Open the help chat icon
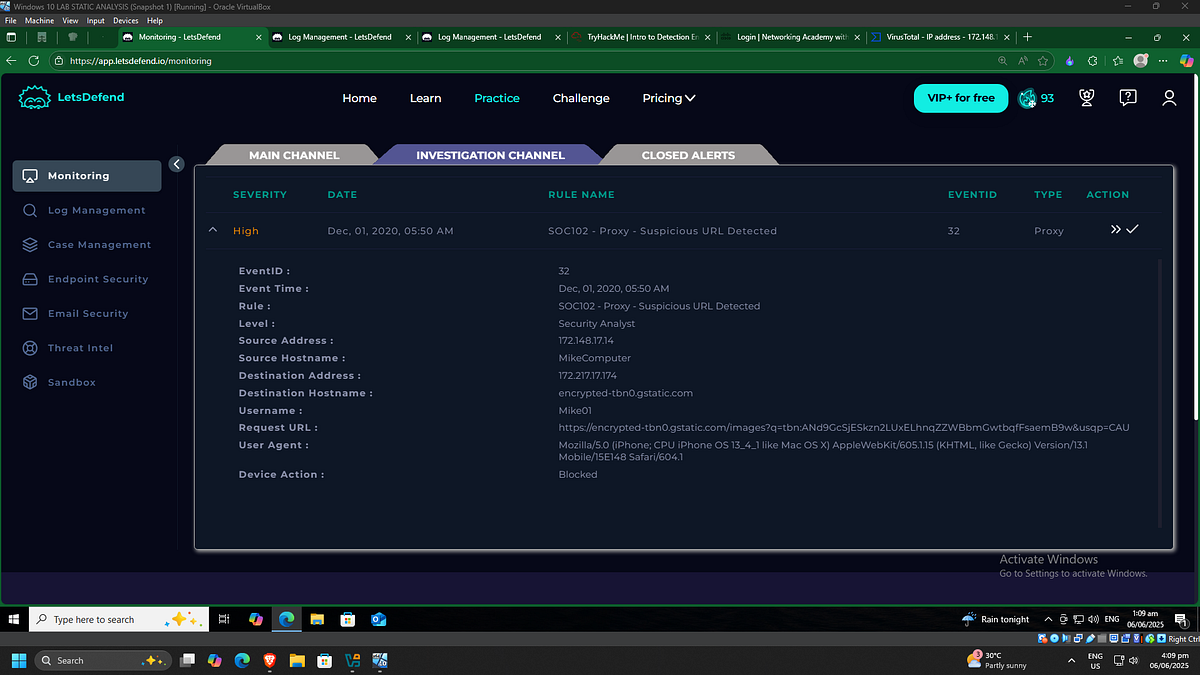Image resolution: width=1200 pixels, height=675 pixels. 1128,98
